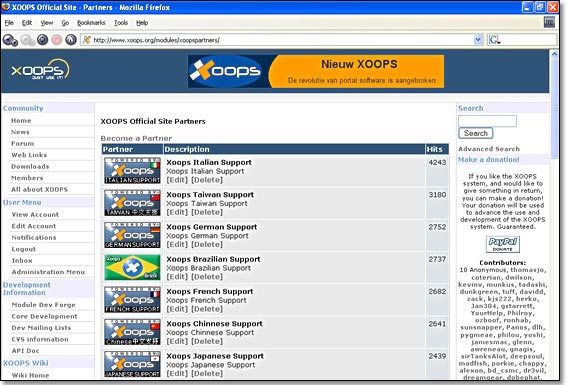The image size is (570, 385).
Task: Click the PayPal Donate icon
Action: point(503,244)
